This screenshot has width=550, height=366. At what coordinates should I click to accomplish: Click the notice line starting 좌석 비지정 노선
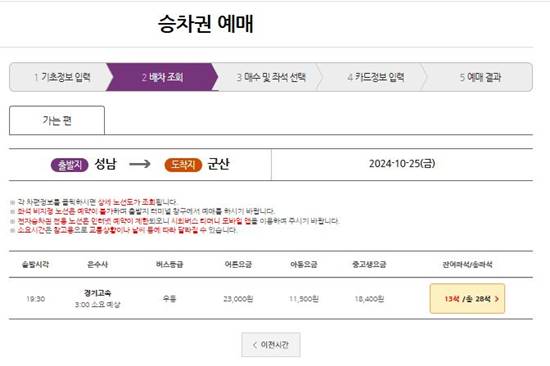pos(146,211)
